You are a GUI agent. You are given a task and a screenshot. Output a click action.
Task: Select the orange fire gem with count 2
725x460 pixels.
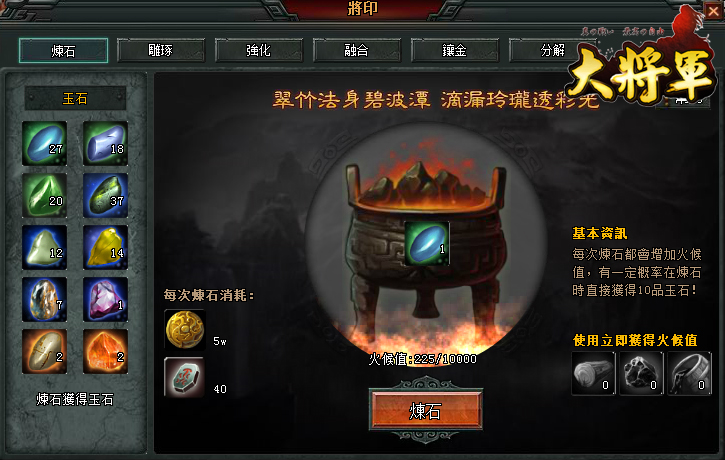point(105,351)
